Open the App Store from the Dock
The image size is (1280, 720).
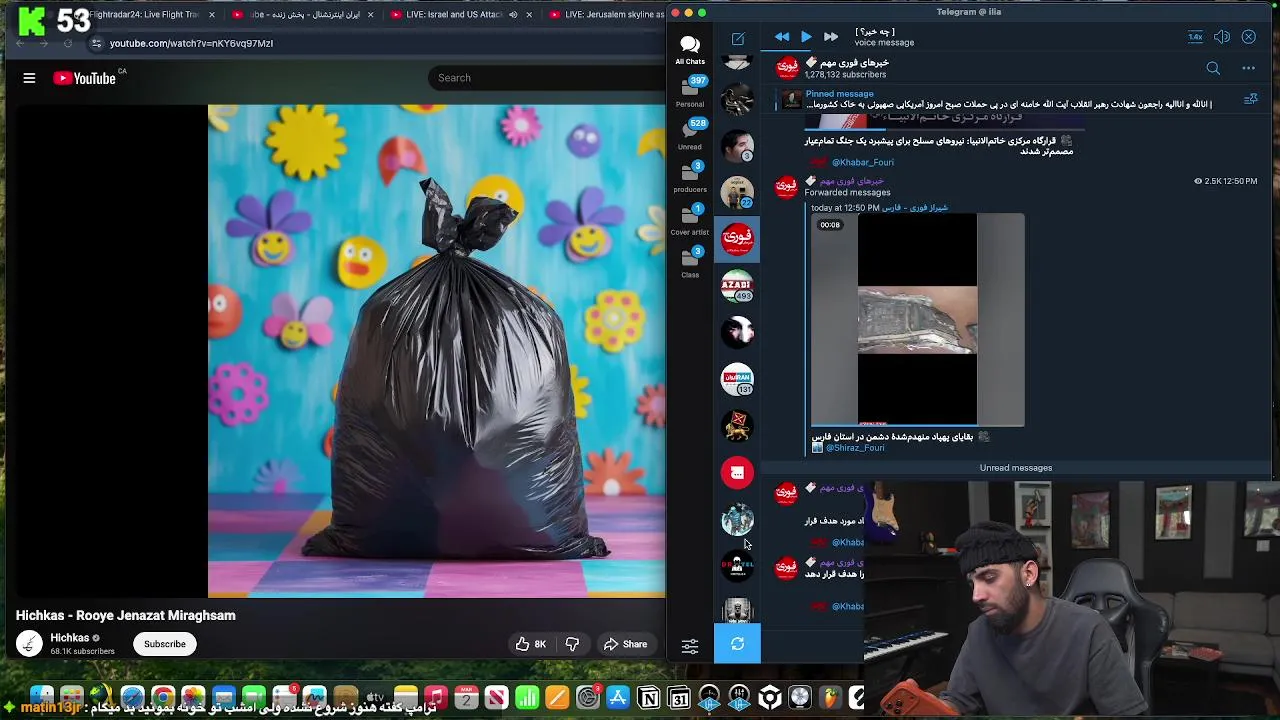618,697
